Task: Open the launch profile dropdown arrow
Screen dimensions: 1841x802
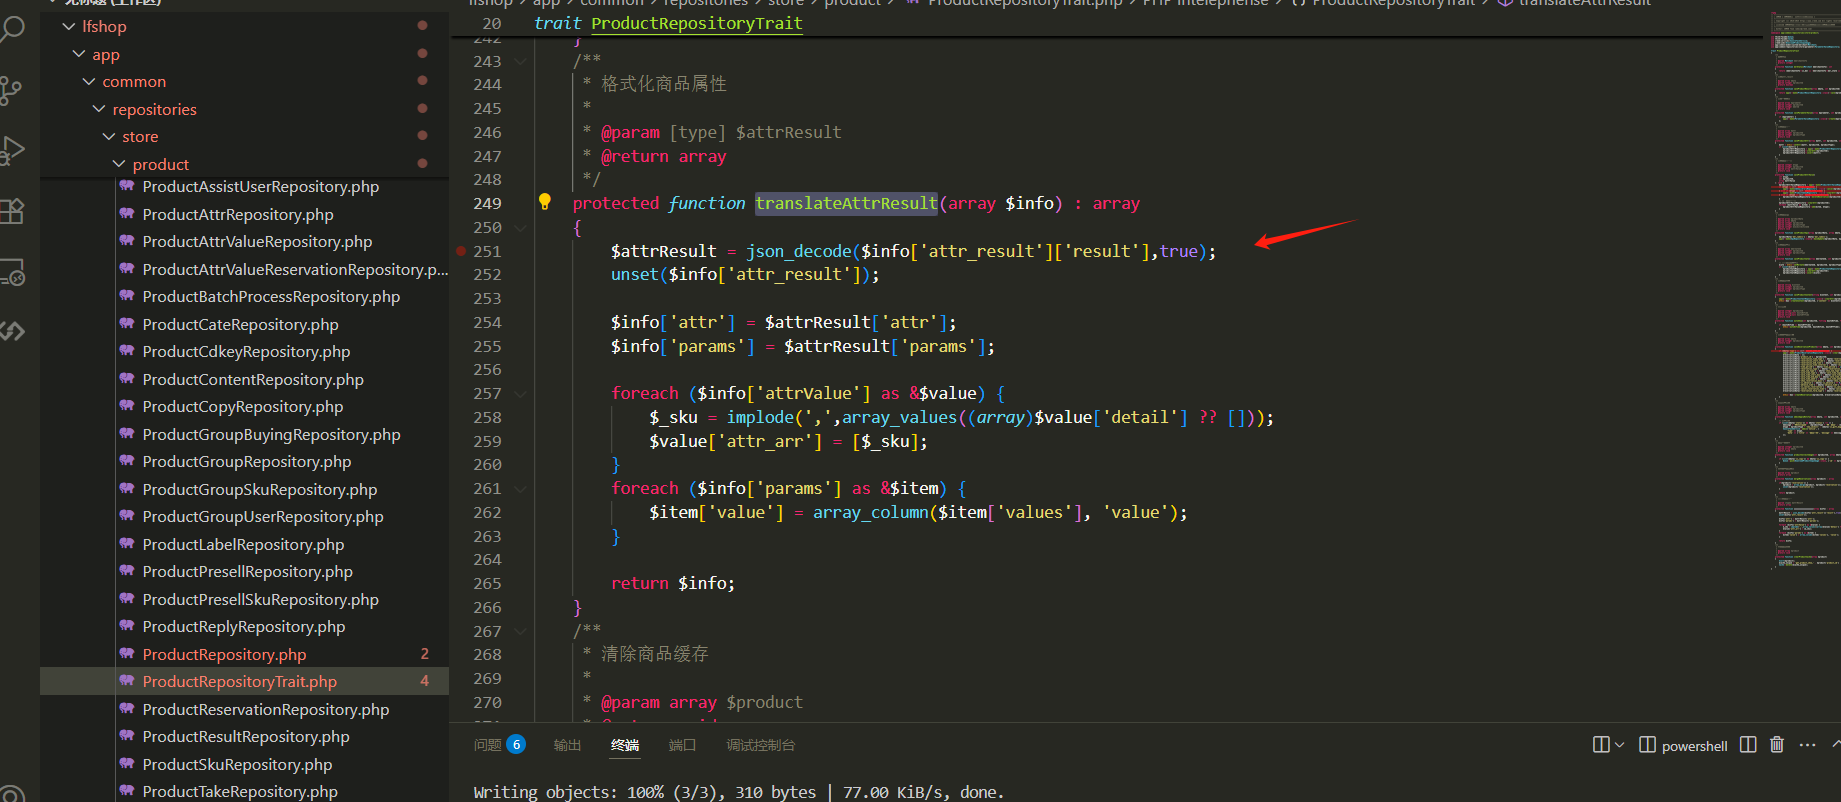Action: [x=1619, y=745]
